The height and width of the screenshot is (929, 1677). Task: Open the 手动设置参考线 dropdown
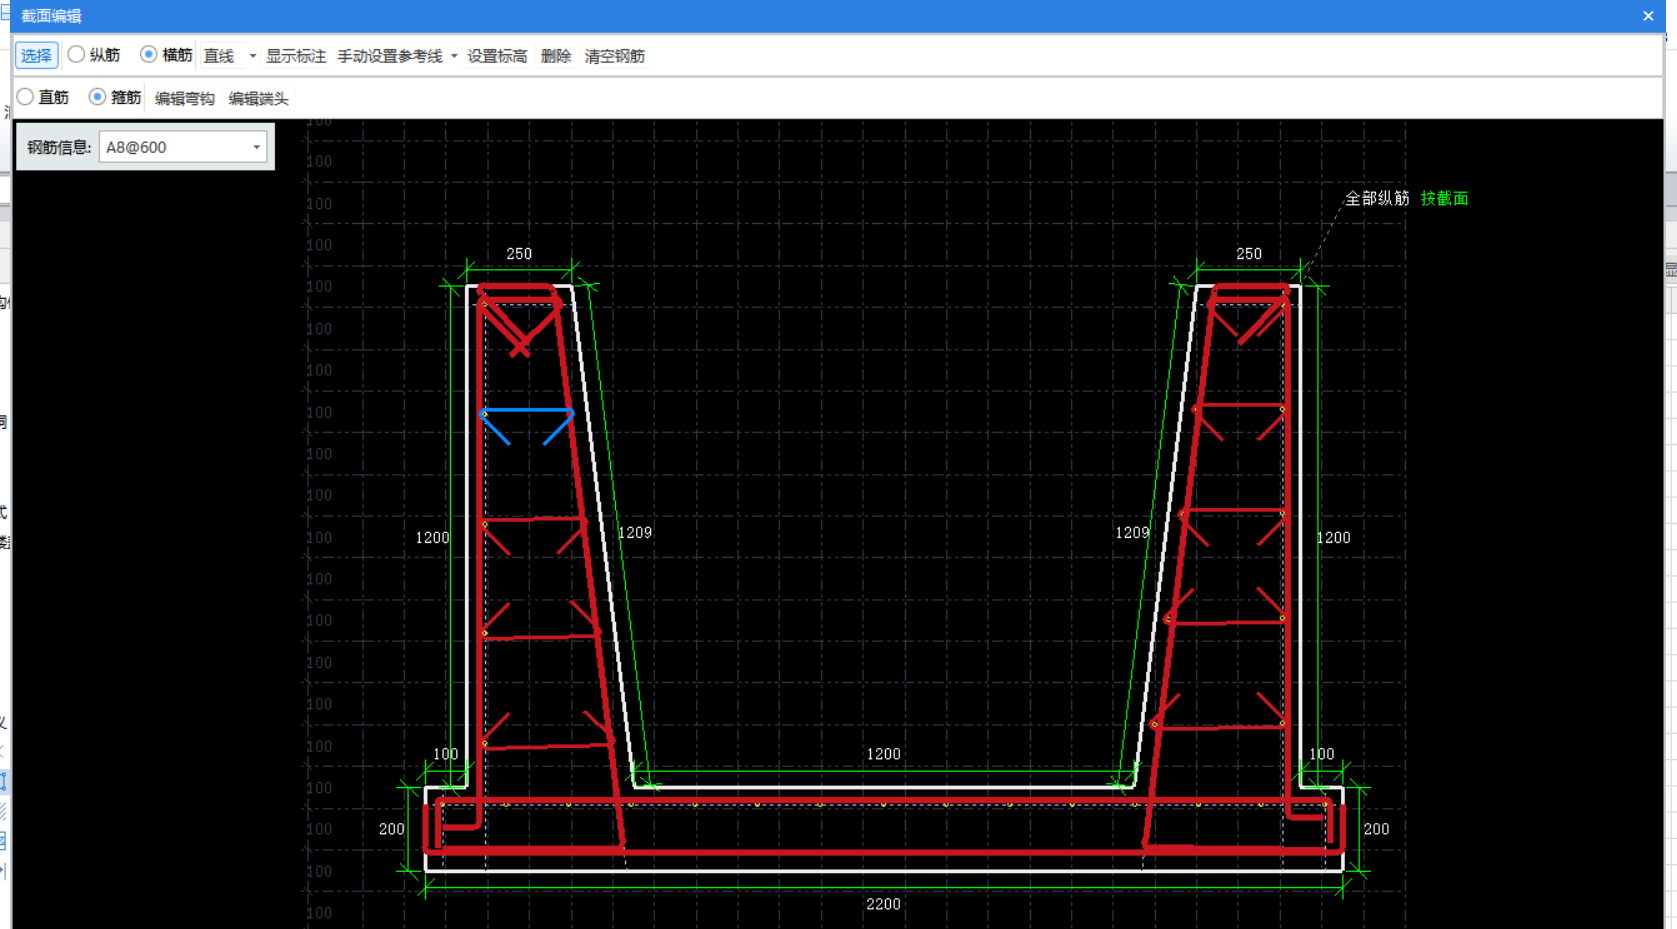click(x=454, y=56)
